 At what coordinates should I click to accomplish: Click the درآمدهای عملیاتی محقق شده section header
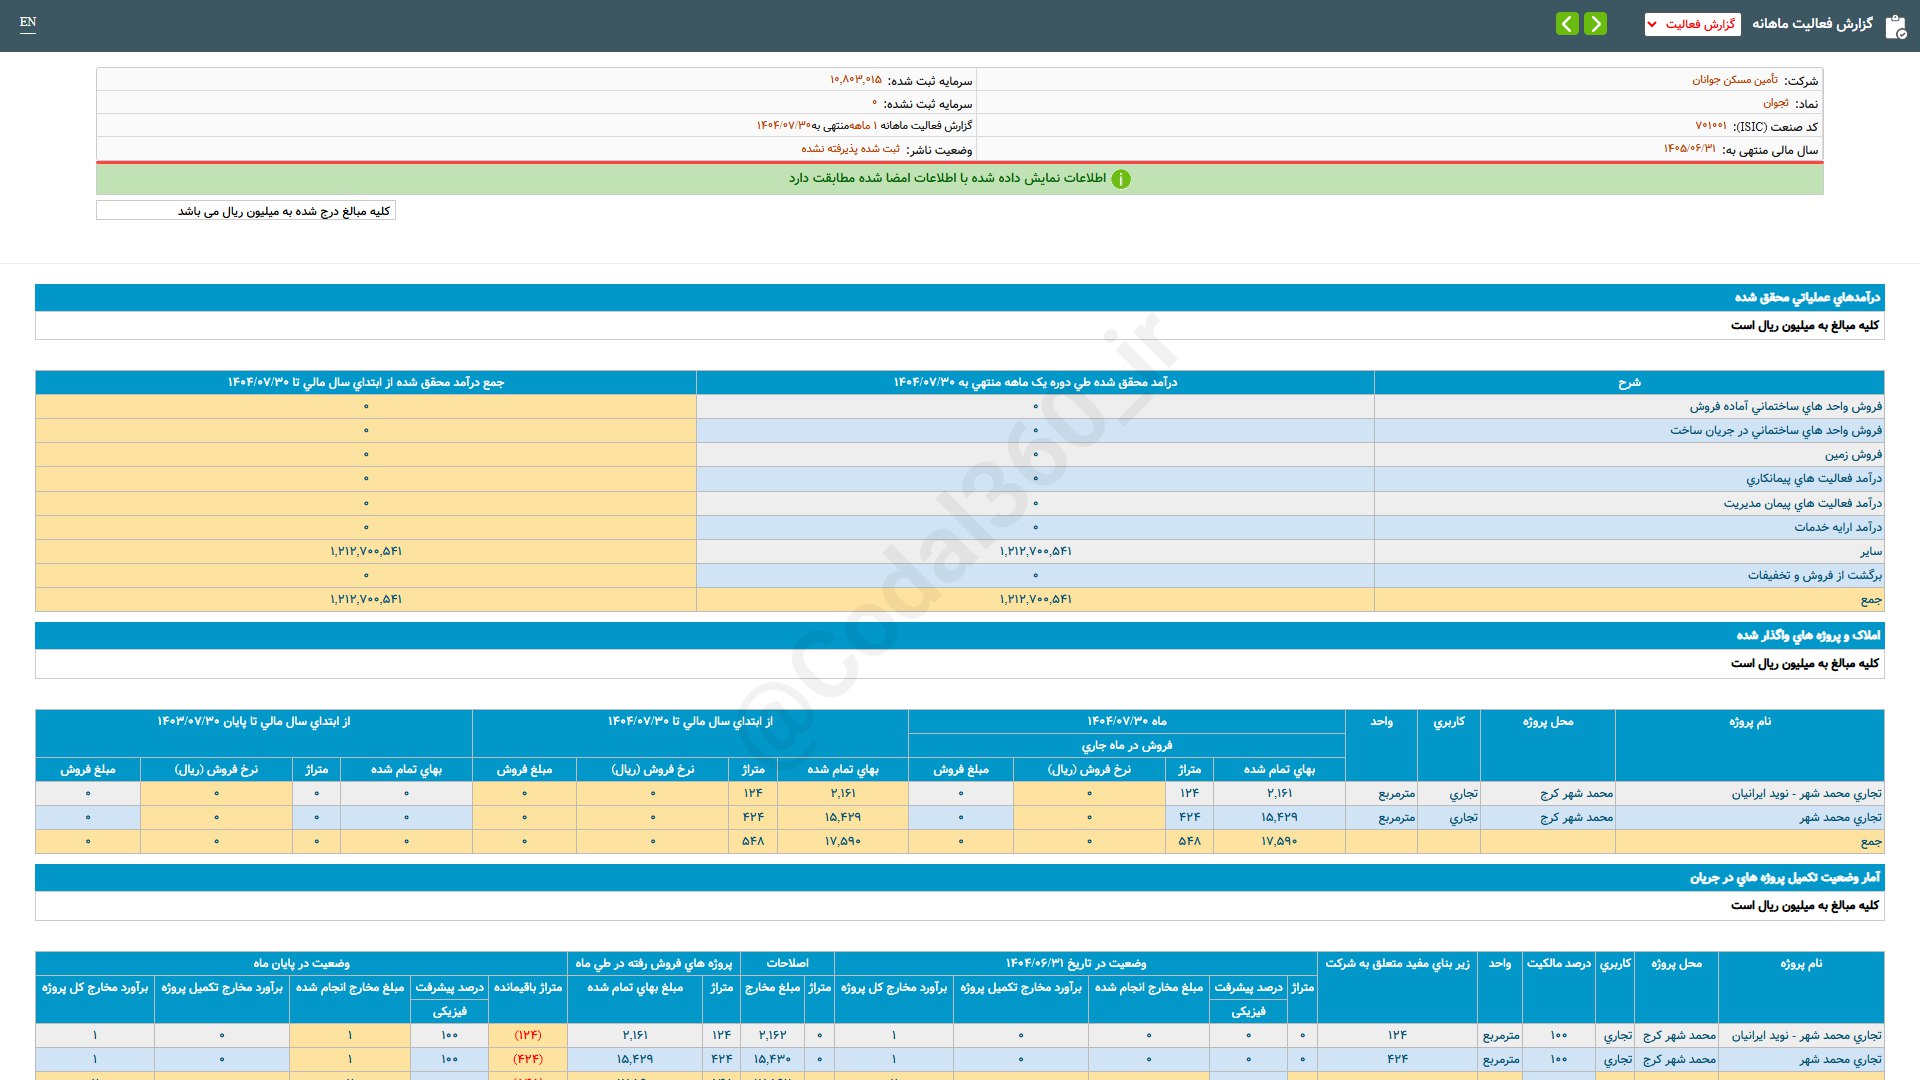1806,298
